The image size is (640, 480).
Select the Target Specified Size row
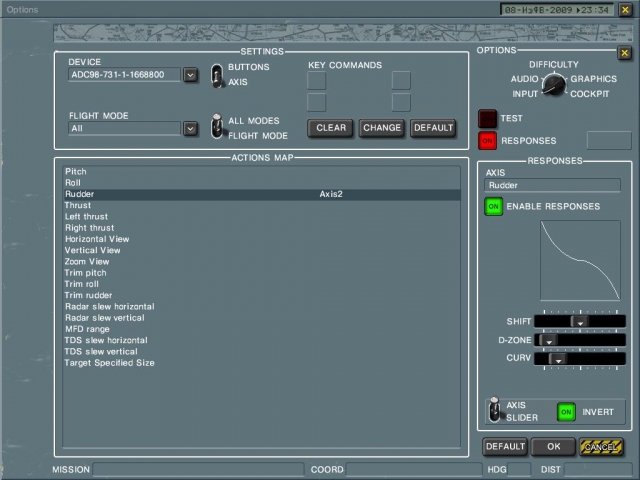tap(262, 363)
